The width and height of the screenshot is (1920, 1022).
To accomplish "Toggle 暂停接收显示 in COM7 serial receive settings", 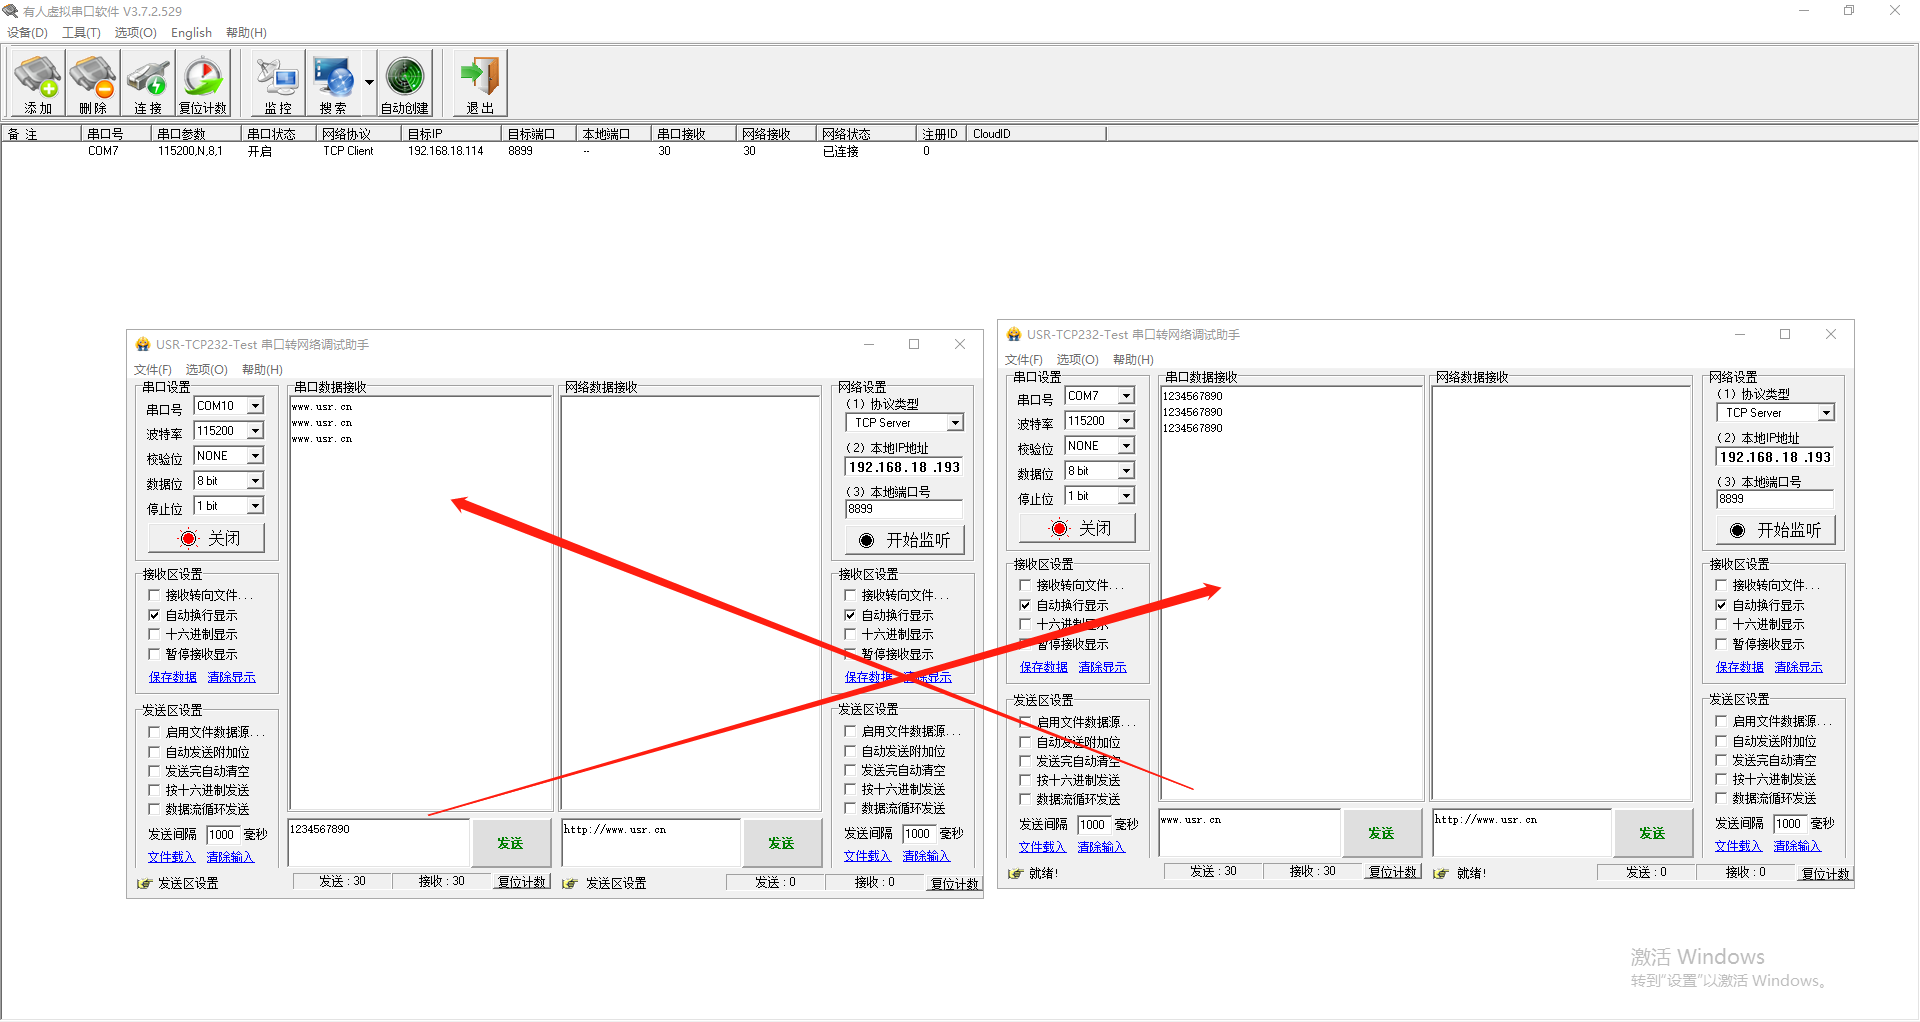I will [x=1025, y=645].
